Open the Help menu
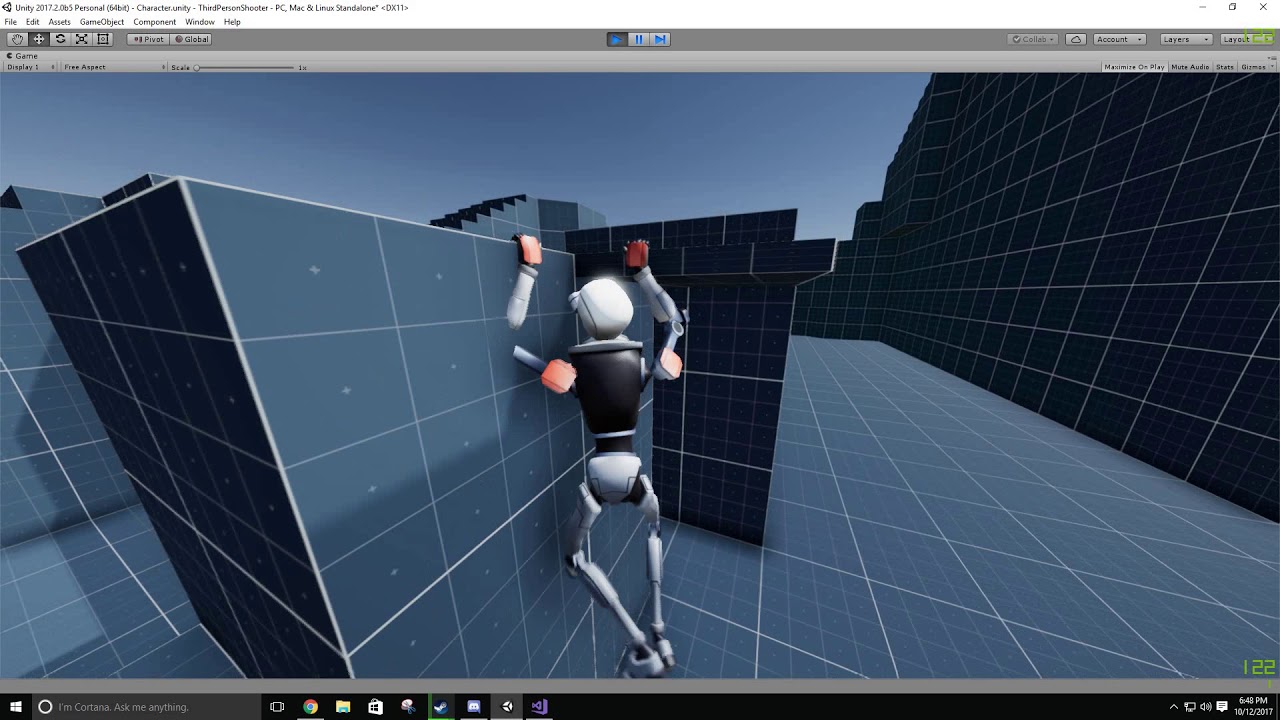The width and height of the screenshot is (1280, 720). [x=232, y=22]
